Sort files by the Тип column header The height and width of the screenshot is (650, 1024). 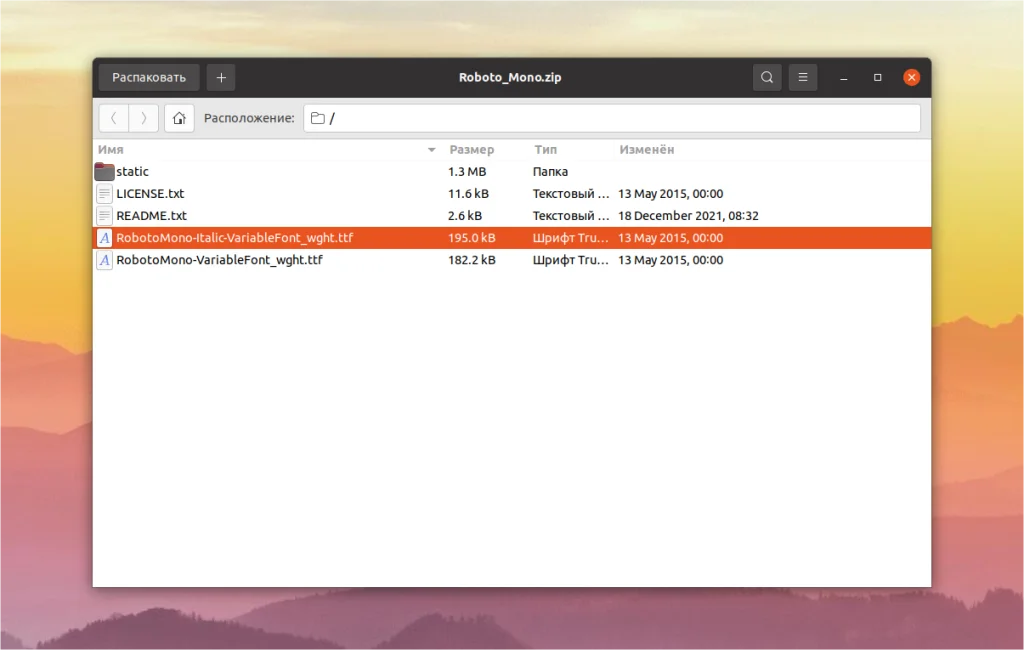[x=546, y=150]
